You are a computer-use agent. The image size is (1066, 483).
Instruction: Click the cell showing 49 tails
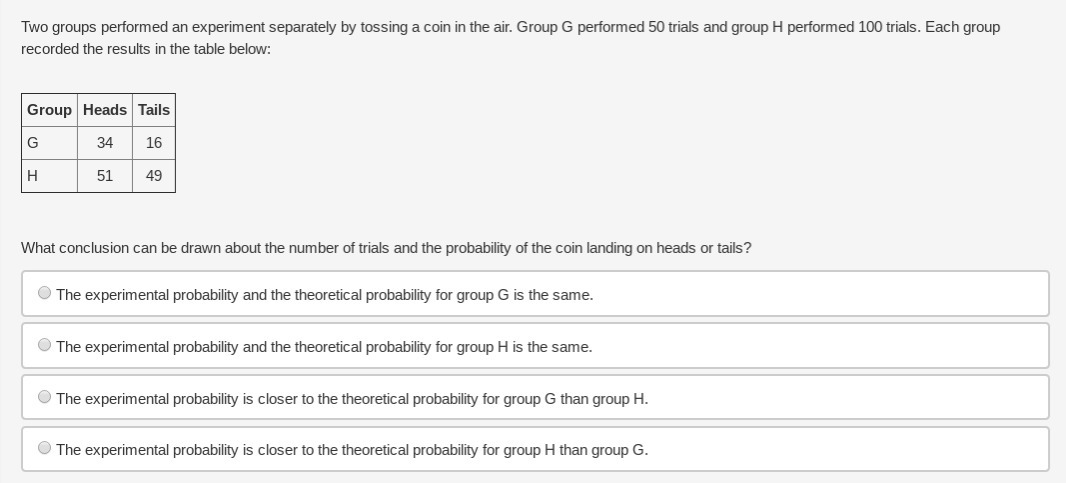point(154,176)
